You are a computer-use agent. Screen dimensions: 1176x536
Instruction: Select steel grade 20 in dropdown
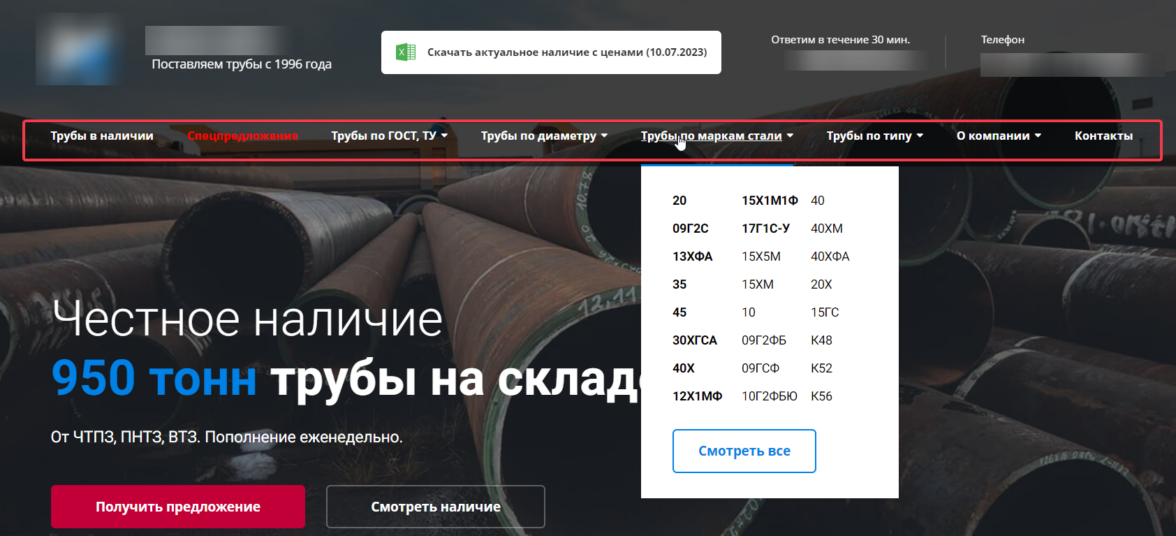[x=680, y=201]
